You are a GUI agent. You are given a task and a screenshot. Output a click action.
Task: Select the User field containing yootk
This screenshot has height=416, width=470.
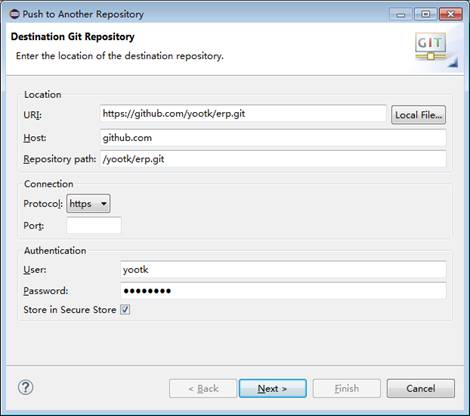tap(283, 269)
